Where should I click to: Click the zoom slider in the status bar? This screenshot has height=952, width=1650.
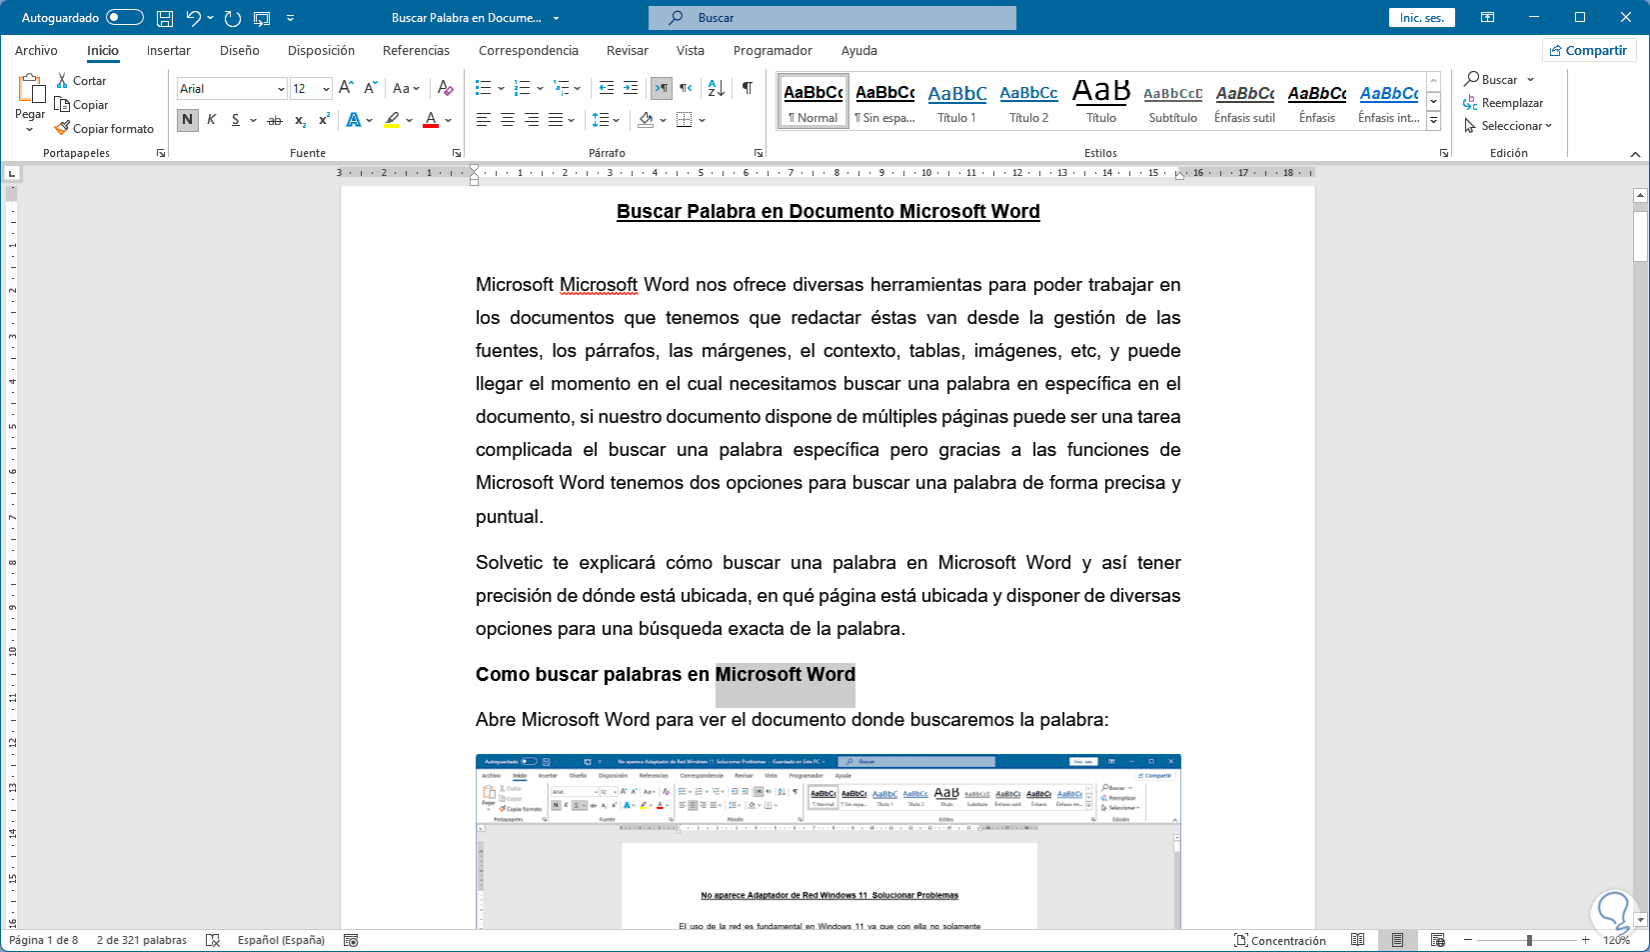pos(1529,940)
